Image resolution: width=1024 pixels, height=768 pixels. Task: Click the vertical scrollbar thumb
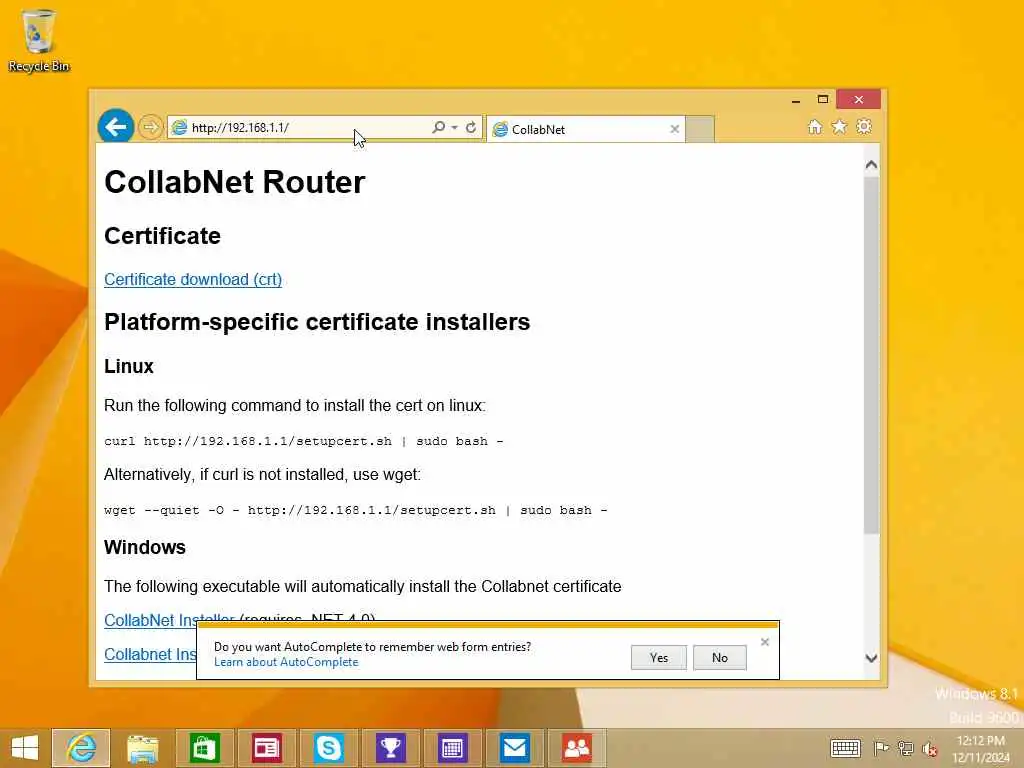click(x=871, y=356)
